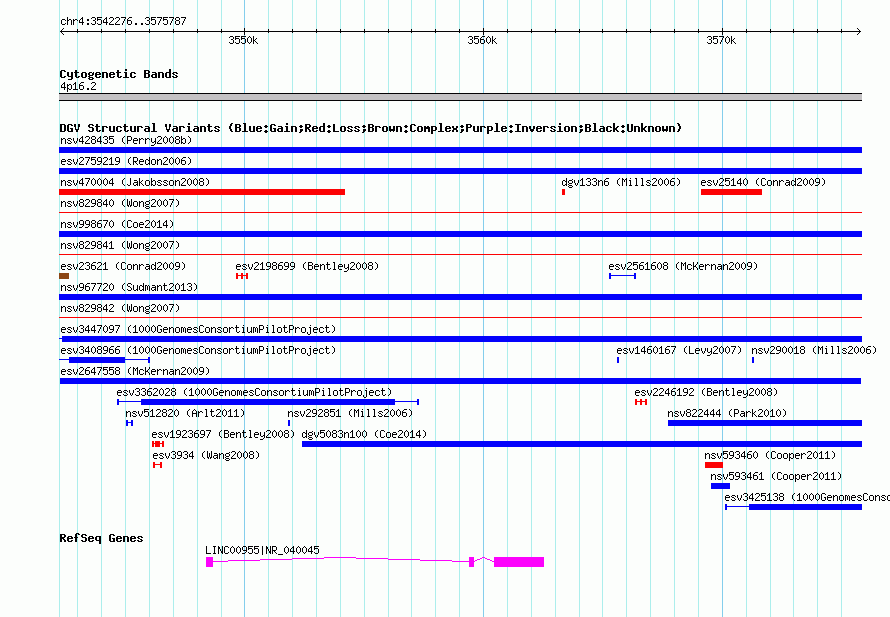
Task: Open esv2647558 (McKernan2009) variant label
Action: point(135,371)
